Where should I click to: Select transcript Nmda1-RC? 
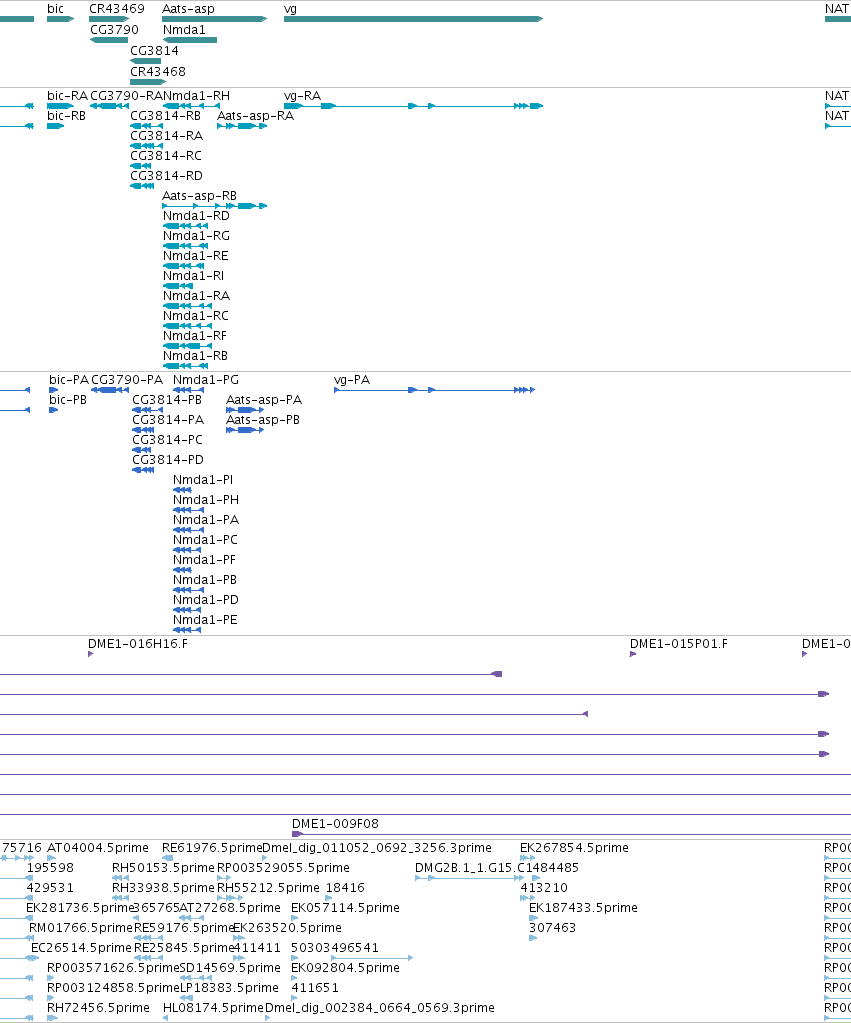pos(185,326)
